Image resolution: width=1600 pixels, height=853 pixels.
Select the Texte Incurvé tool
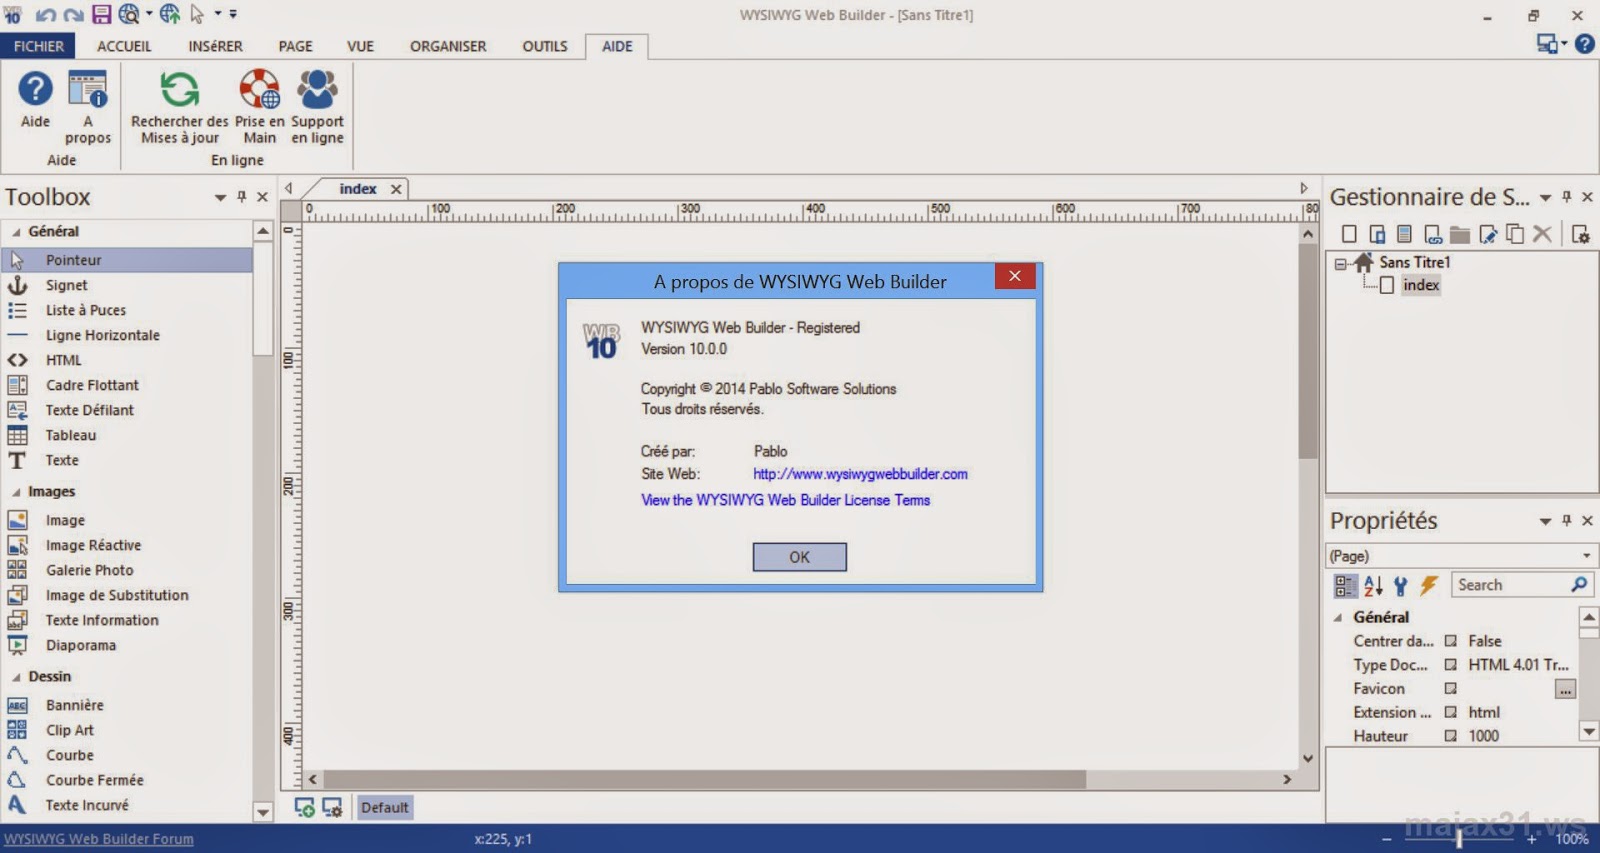pos(127,805)
